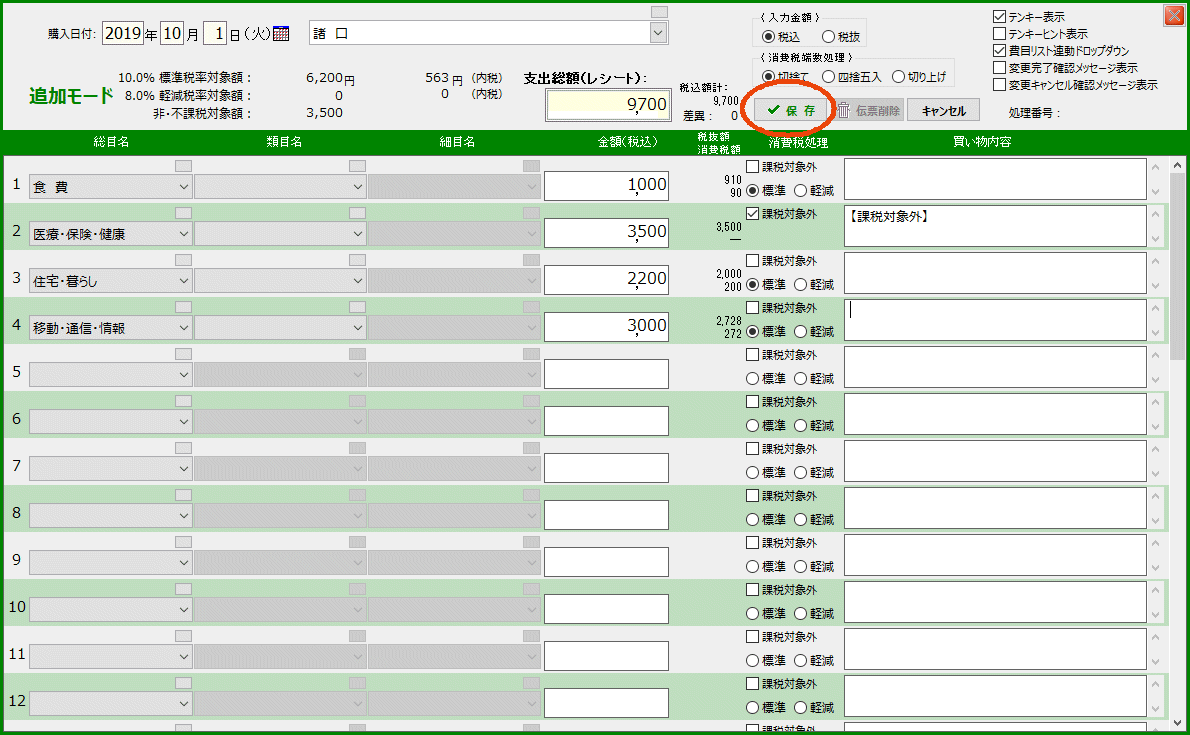Click small button above row 3 総目名
This screenshot has height=735, width=1190.
[x=184, y=260]
